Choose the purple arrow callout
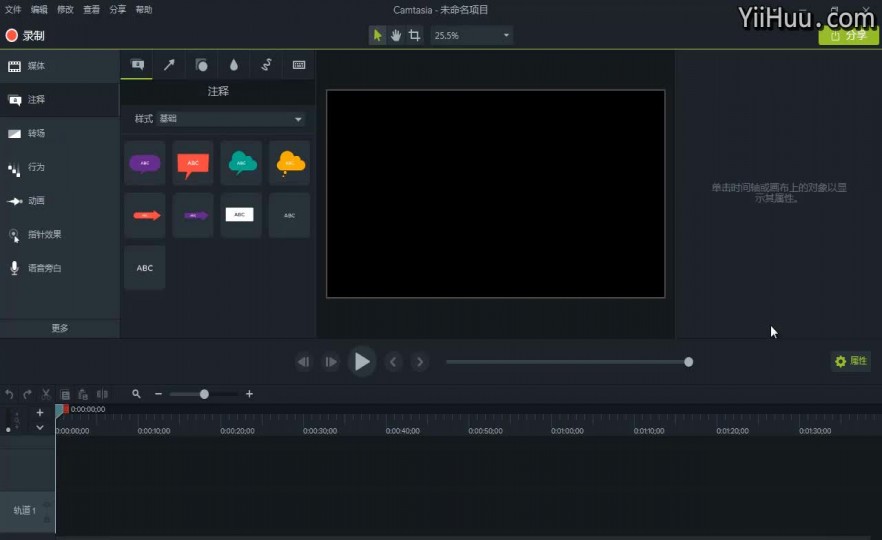This screenshot has width=882, height=540. tap(193, 215)
